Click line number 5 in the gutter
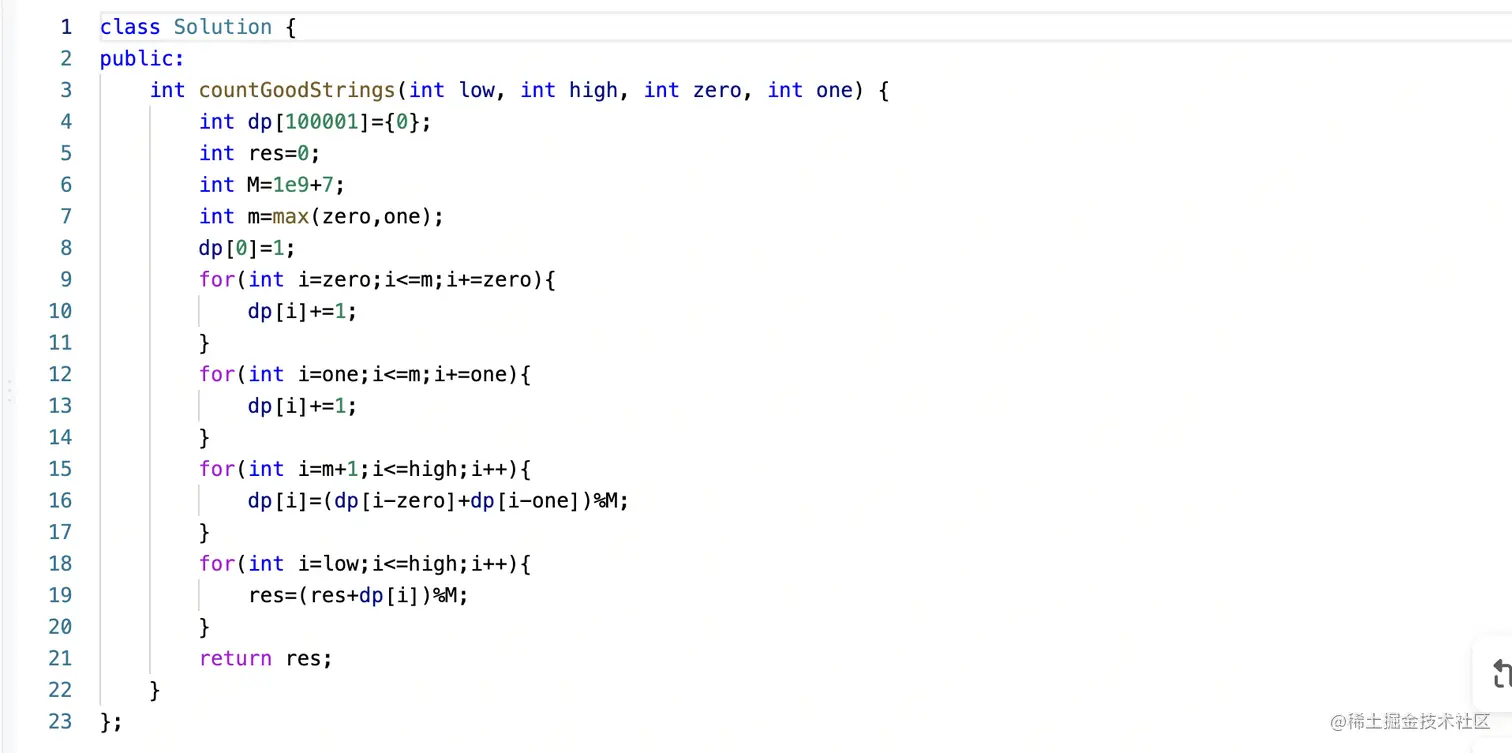The height and width of the screenshot is (753, 1512). click(66, 153)
